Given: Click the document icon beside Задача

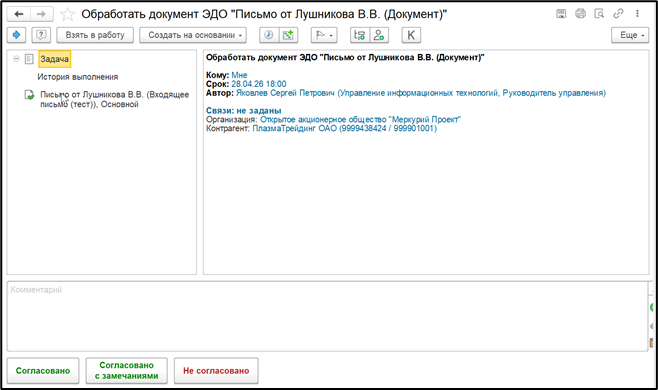Looking at the screenshot, I should click(x=29, y=59).
